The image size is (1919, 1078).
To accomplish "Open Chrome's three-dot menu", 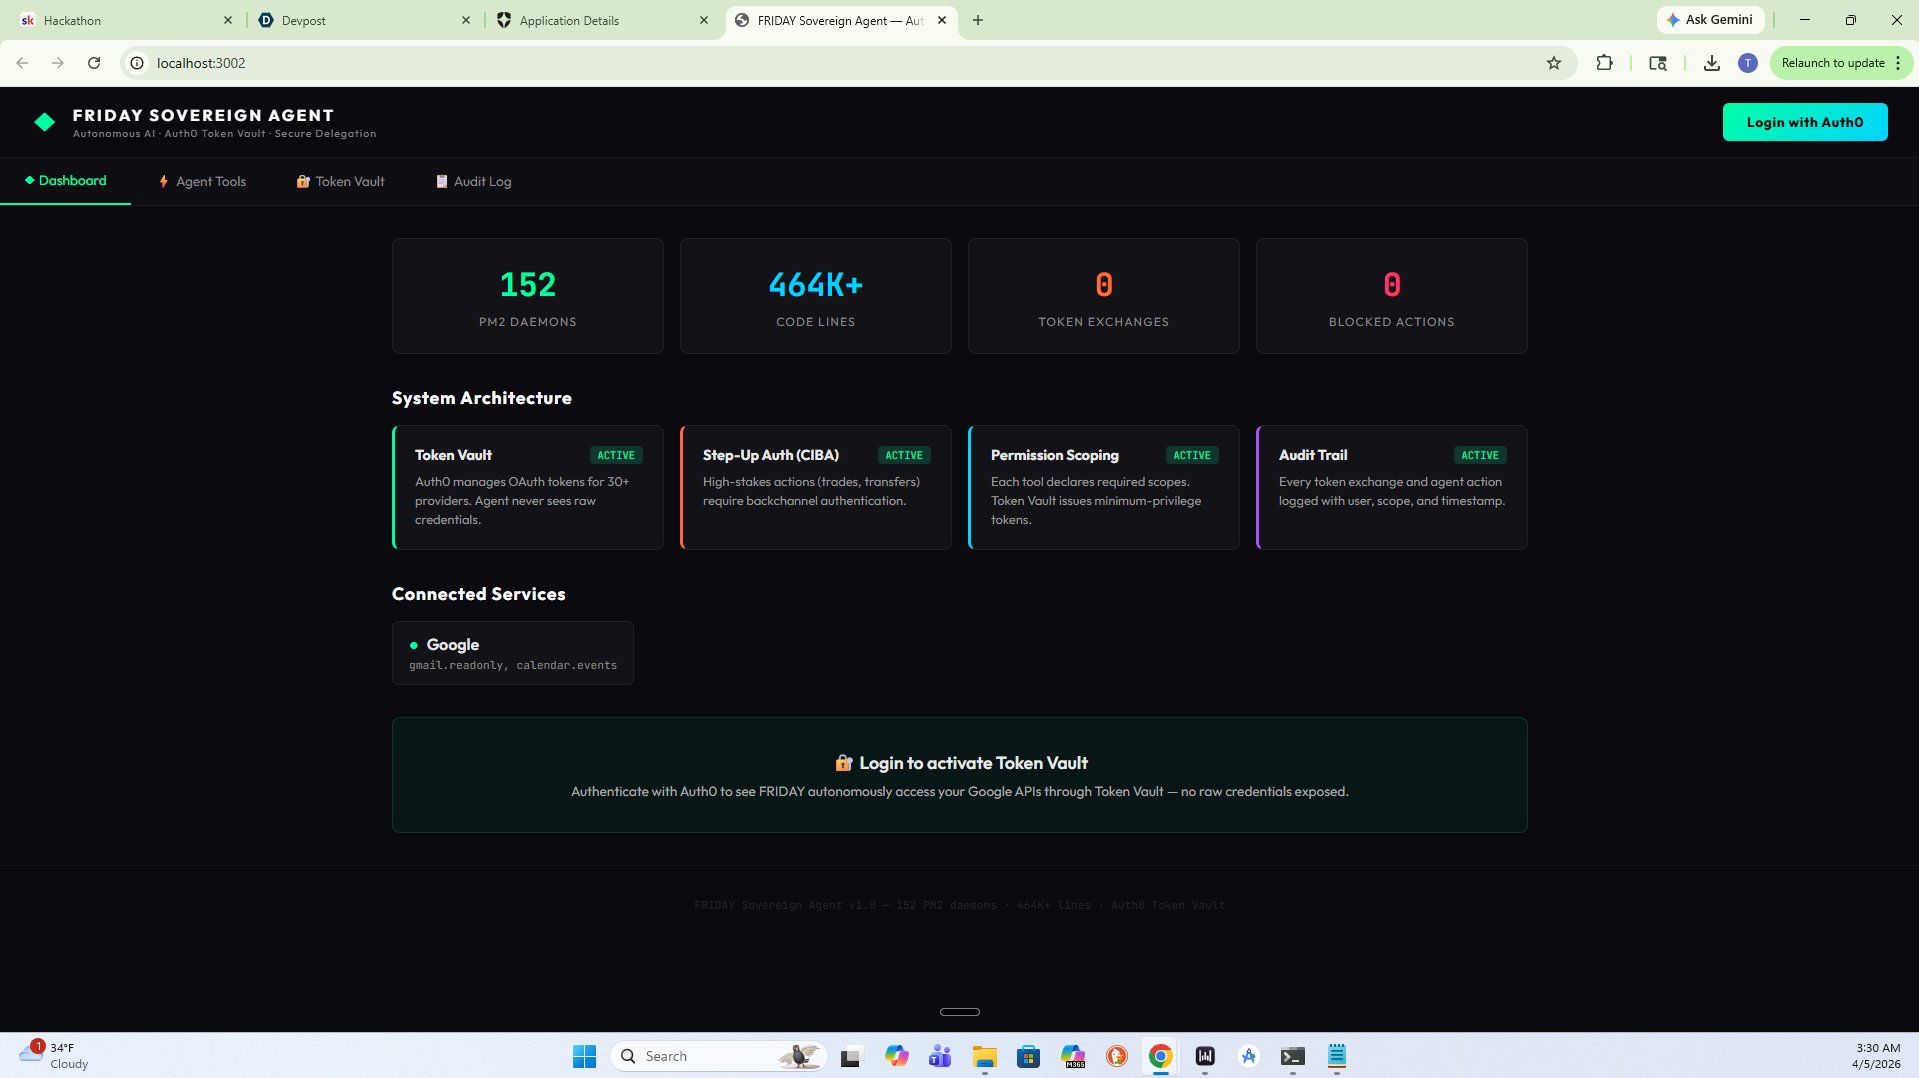I will (x=1897, y=63).
